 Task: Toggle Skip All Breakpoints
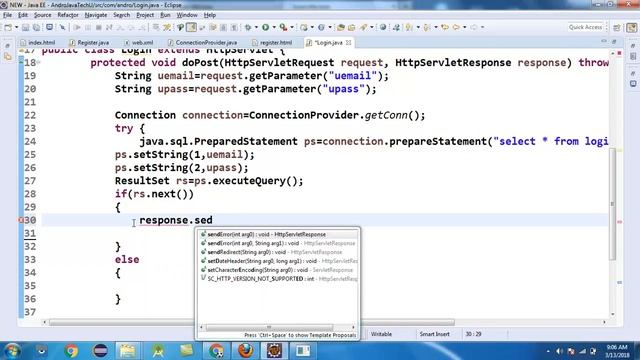click(62, 27)
